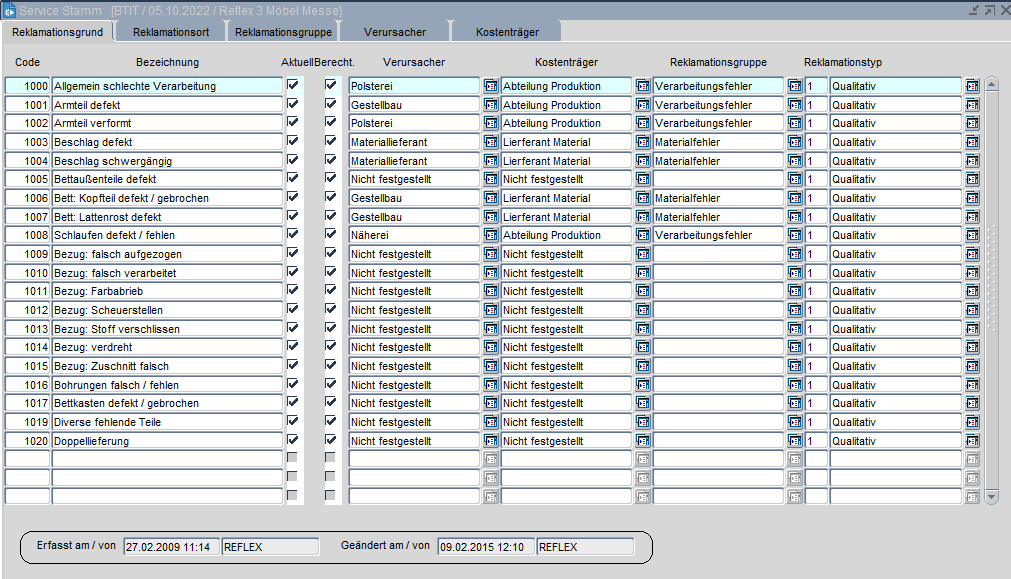This screenshot has width=1011, height=579.
Task: Open Kostenträger list button for code 1003
Action: (x=642, y=142)
